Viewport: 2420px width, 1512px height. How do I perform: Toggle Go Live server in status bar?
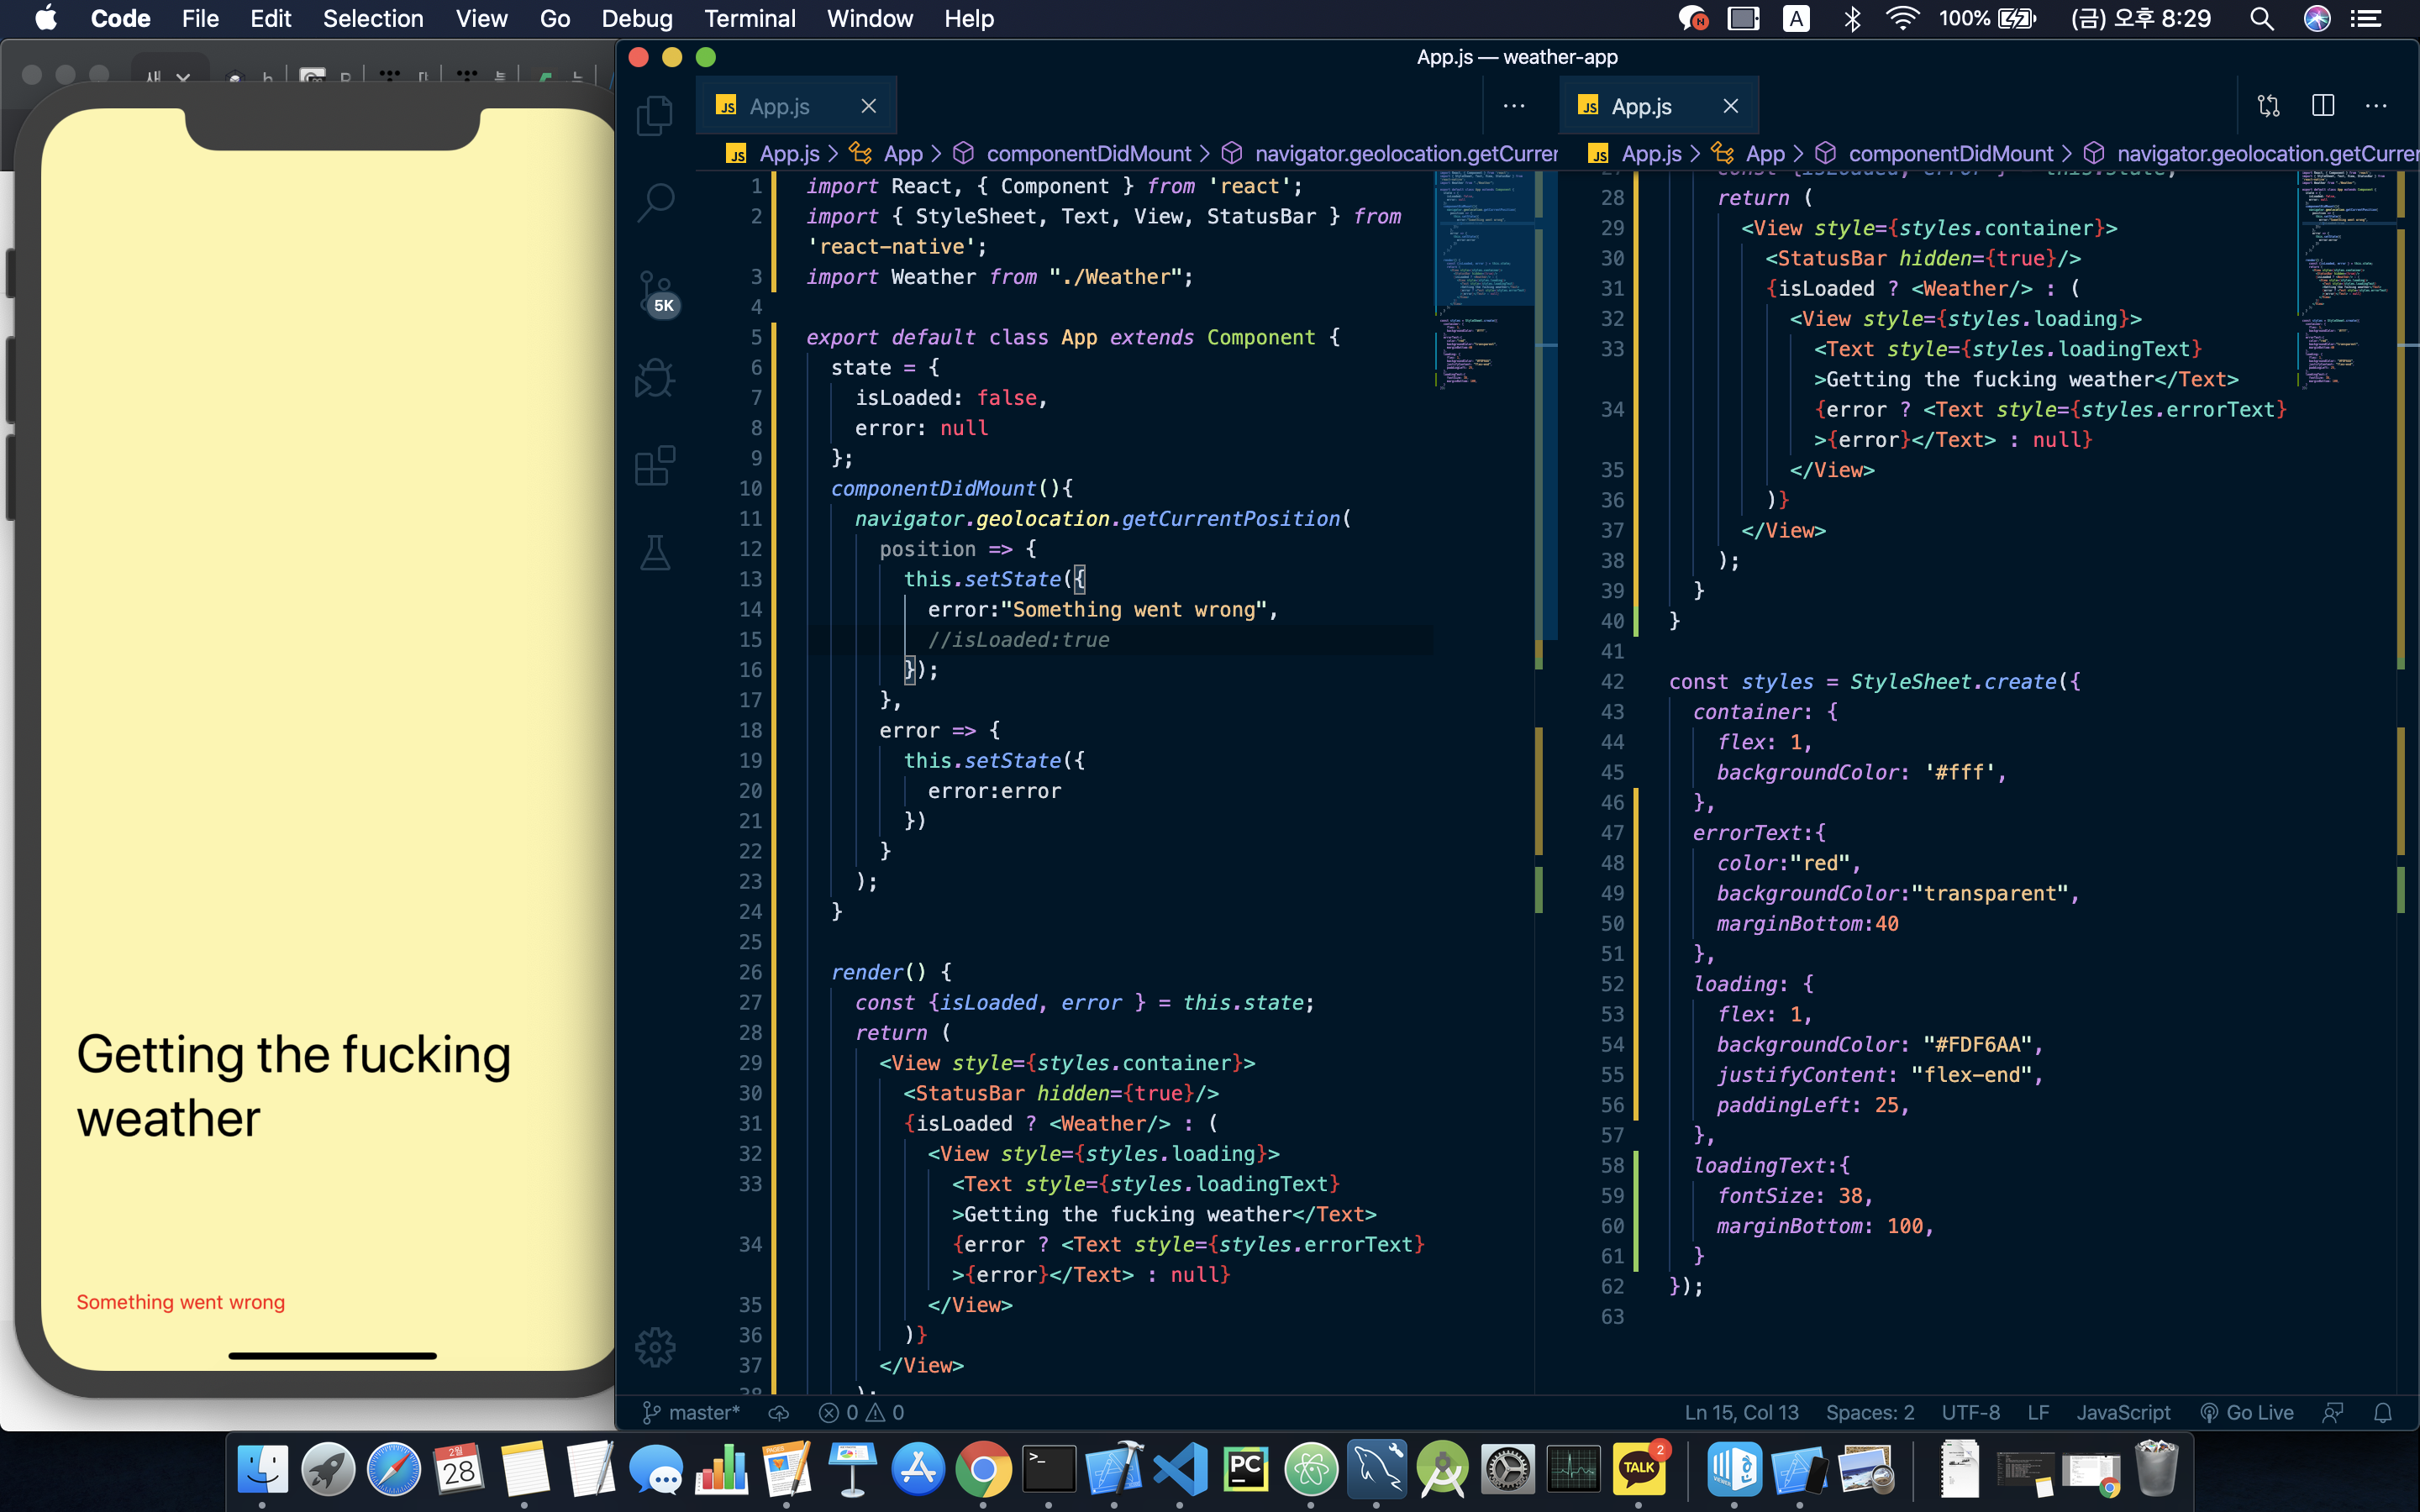click(2246, 1412)
